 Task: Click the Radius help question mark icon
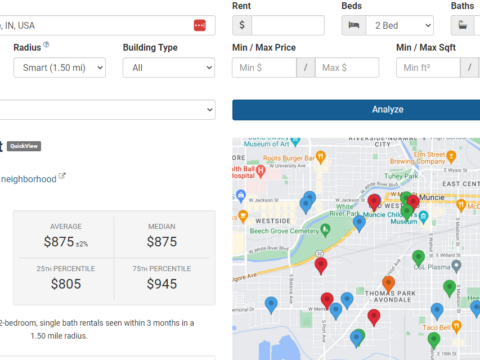click(x=46, y=44)
